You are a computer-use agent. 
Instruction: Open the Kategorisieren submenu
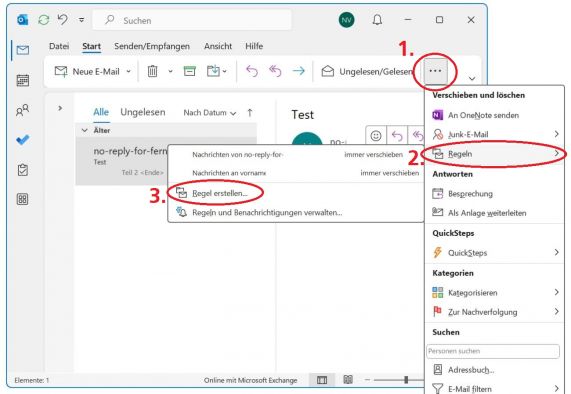(x=494, y=292)
